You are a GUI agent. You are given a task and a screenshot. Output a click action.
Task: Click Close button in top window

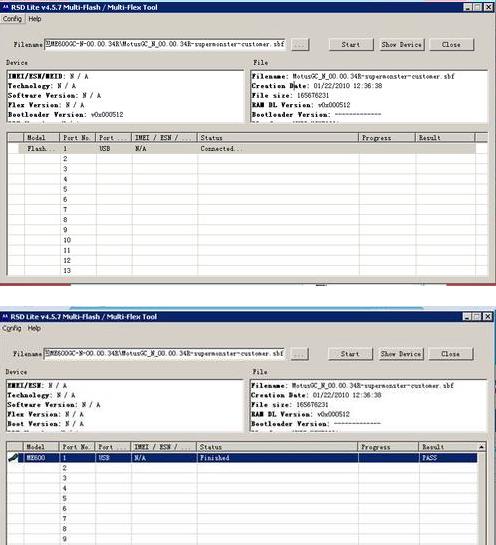pos(451,44)
